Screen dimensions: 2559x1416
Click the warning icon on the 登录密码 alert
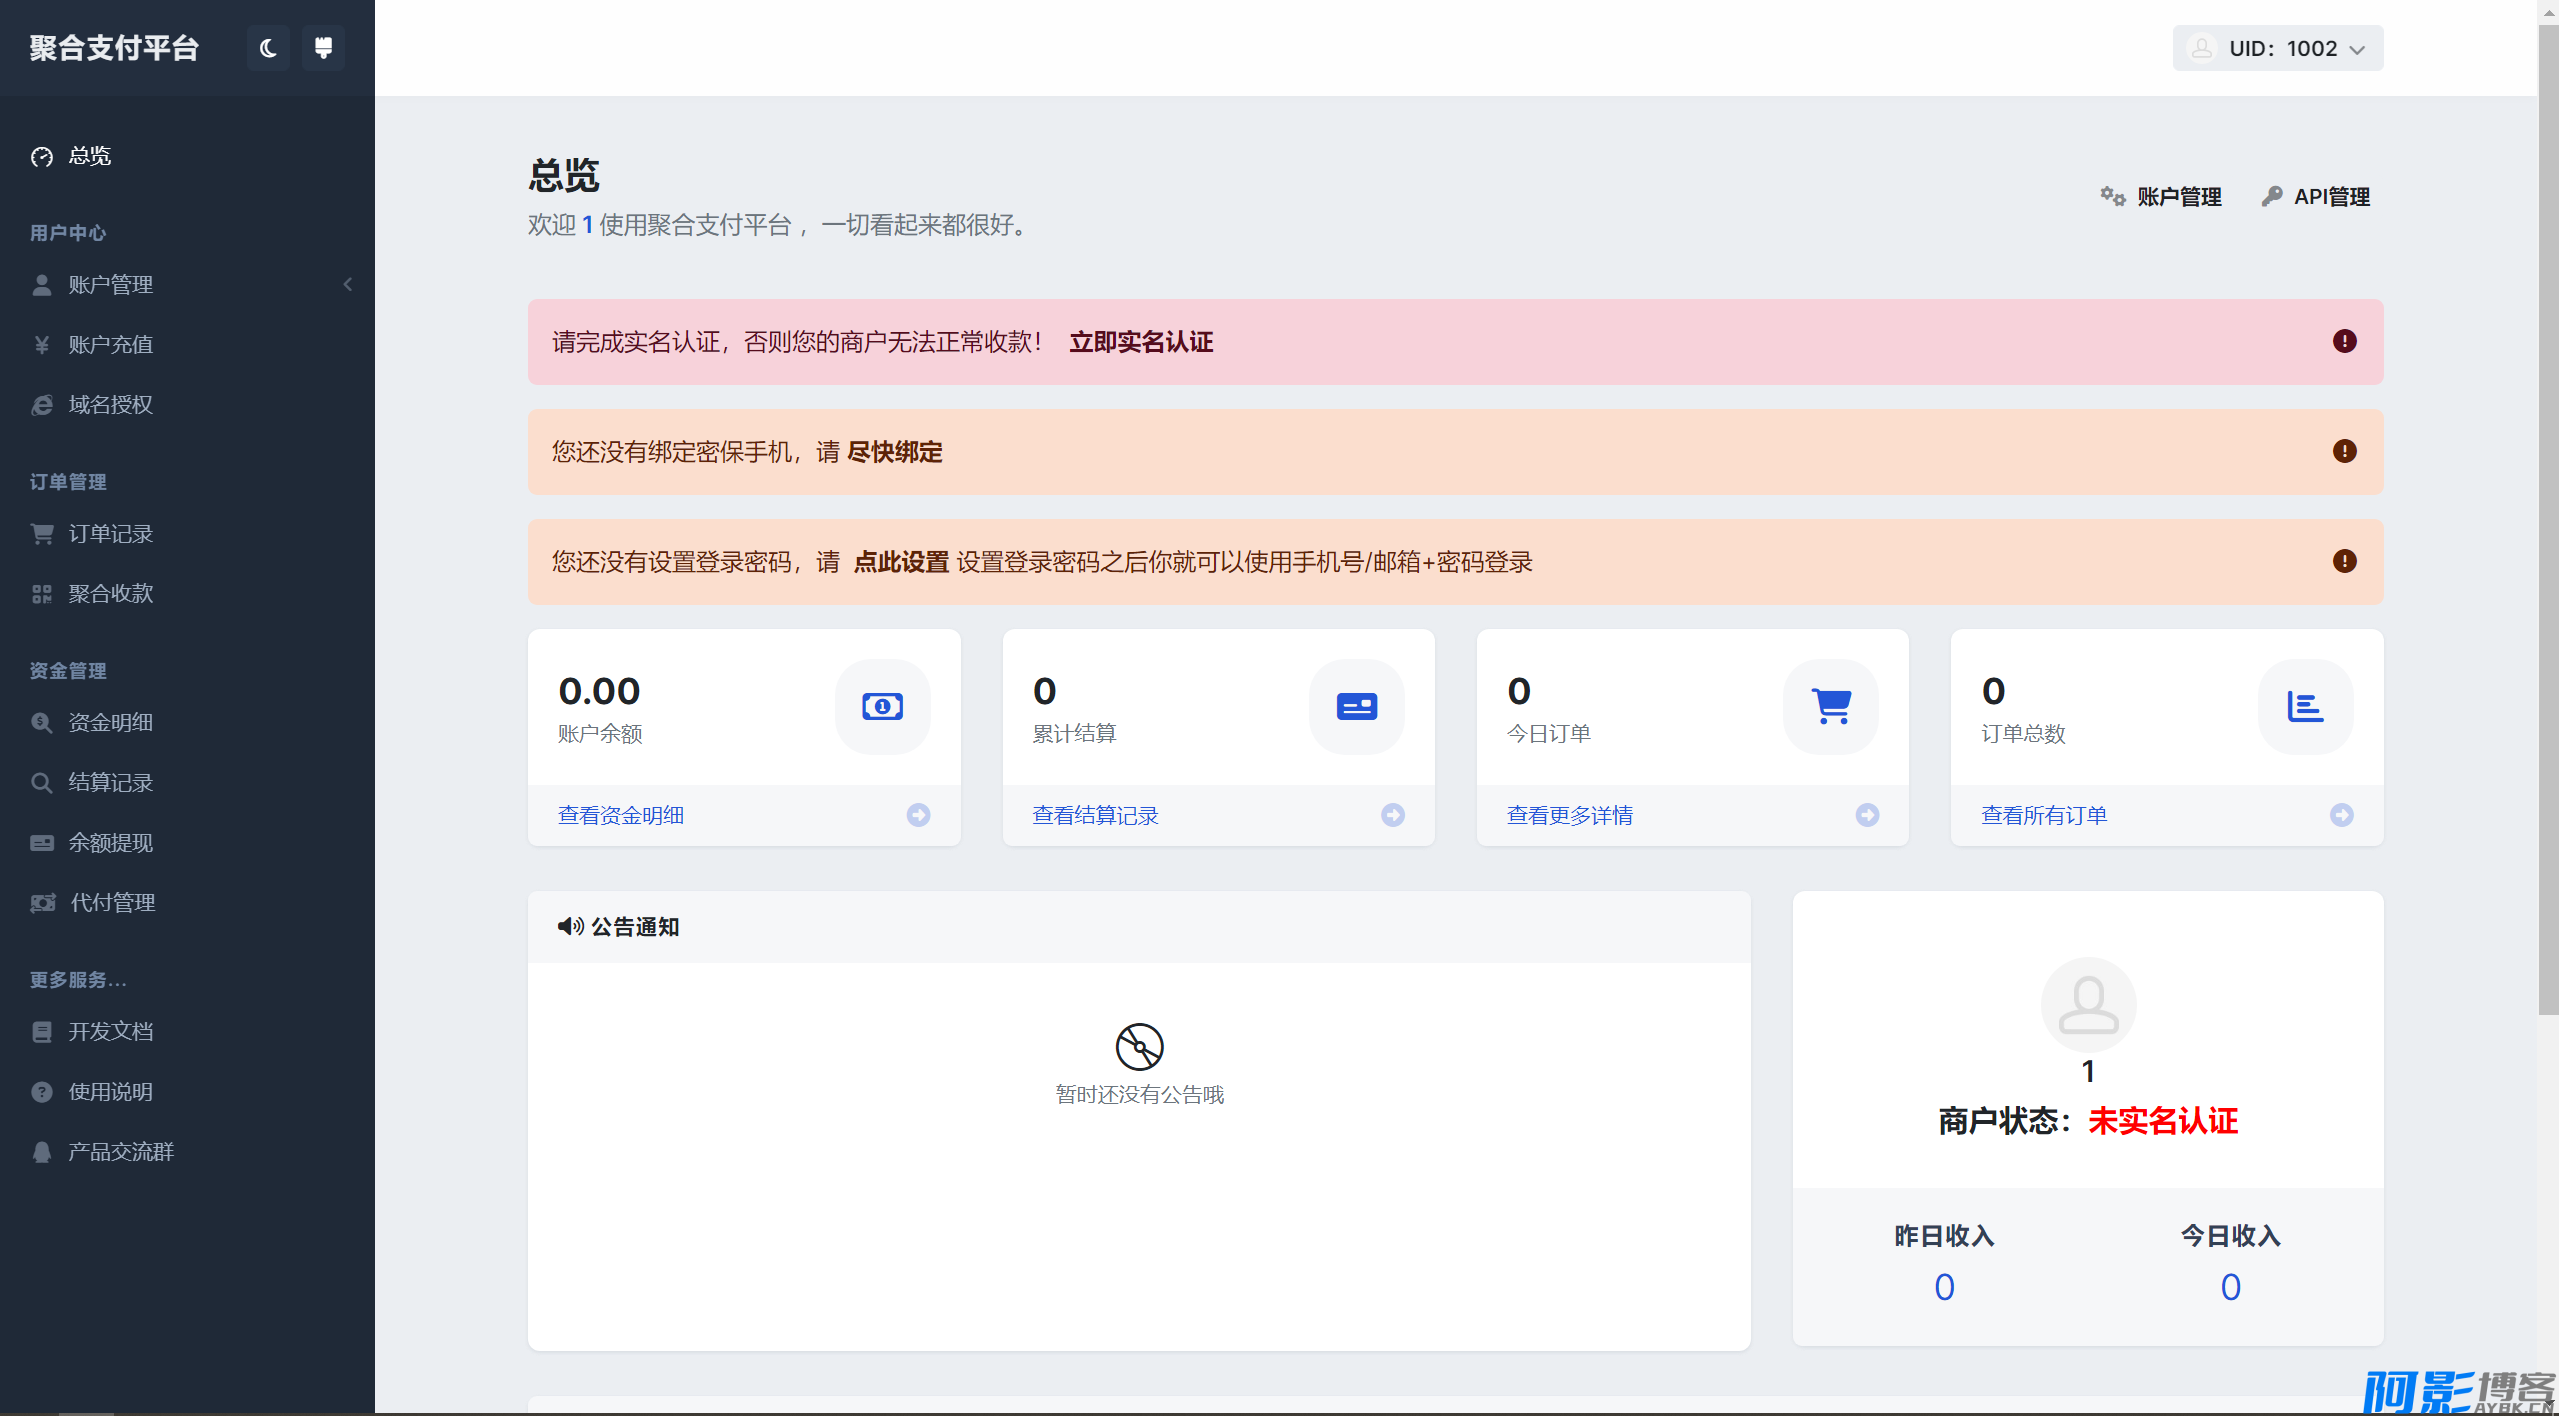[x=2344, y=561]
